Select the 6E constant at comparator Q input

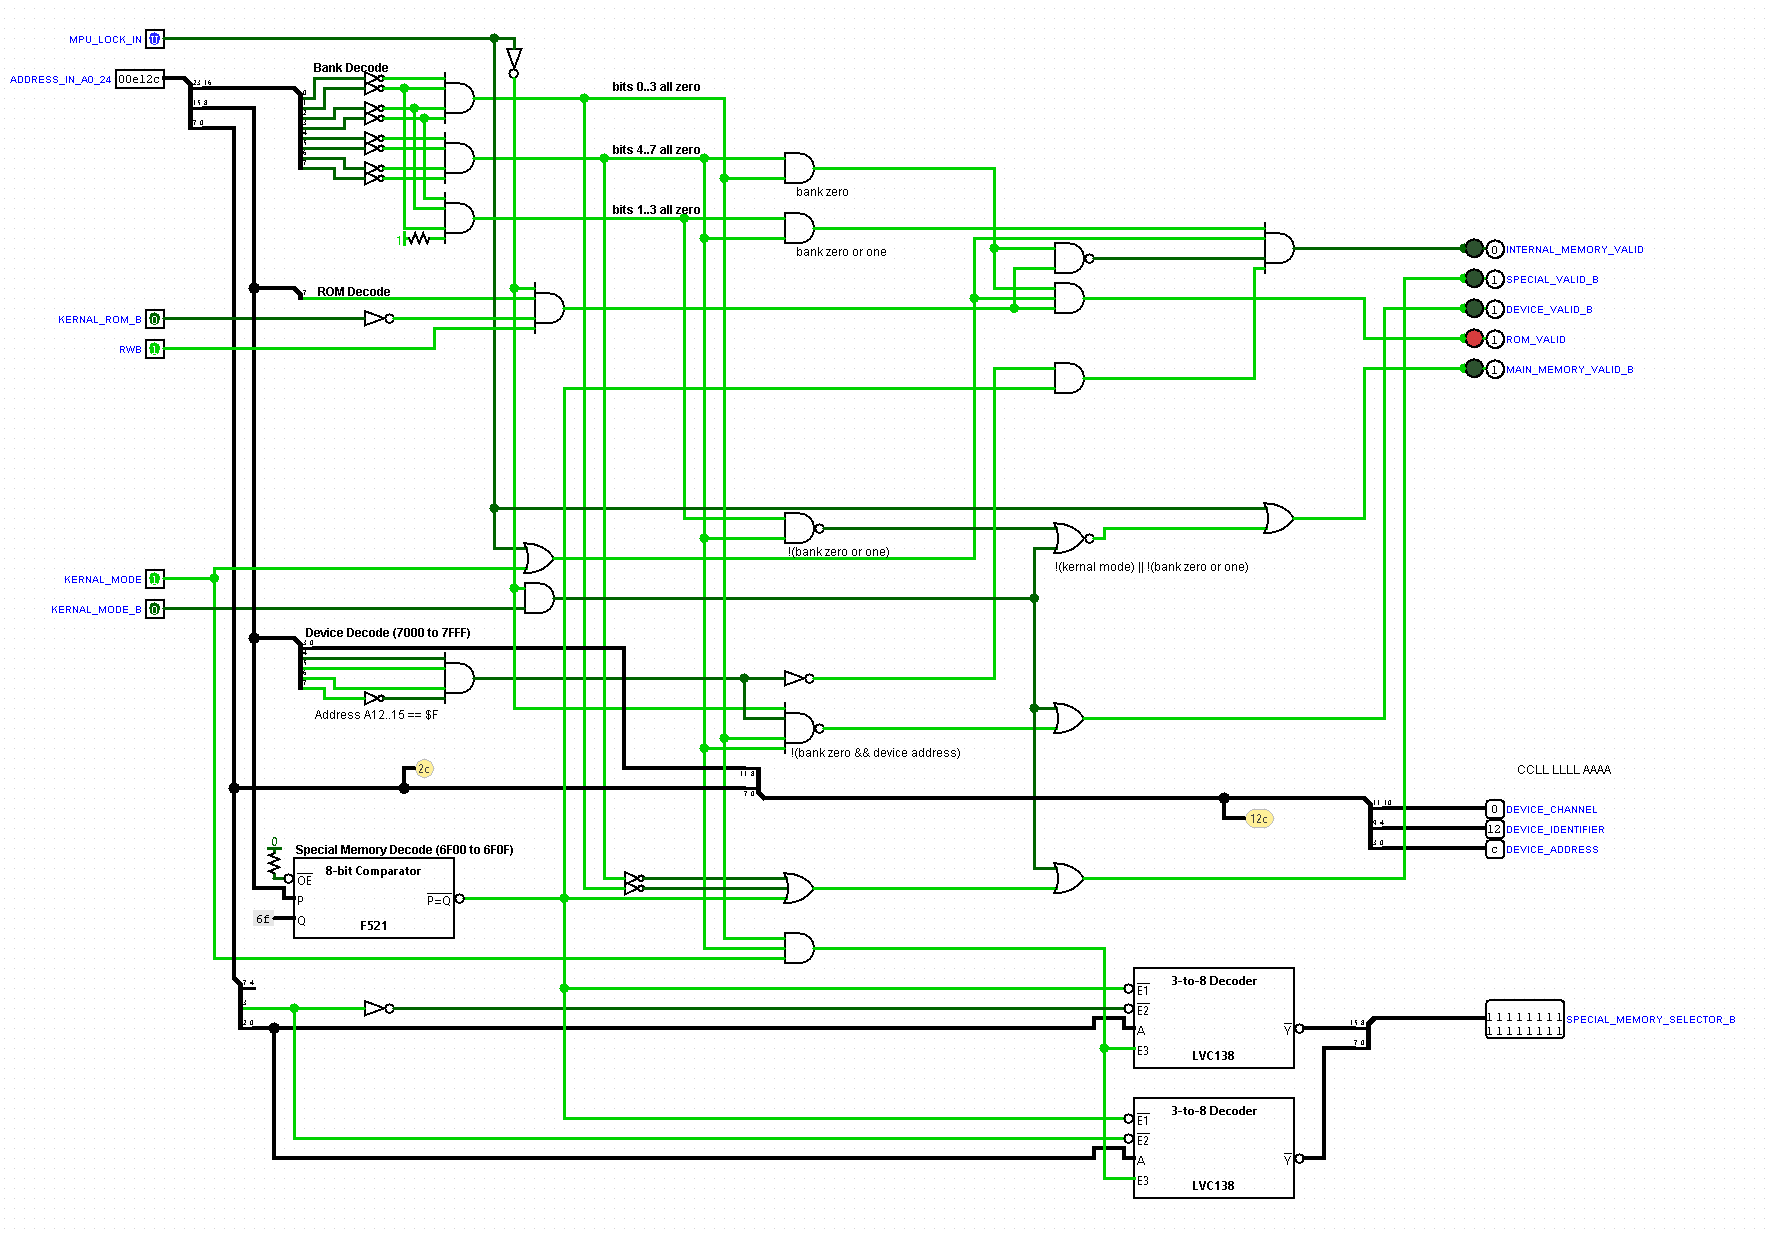pos(263,919)
